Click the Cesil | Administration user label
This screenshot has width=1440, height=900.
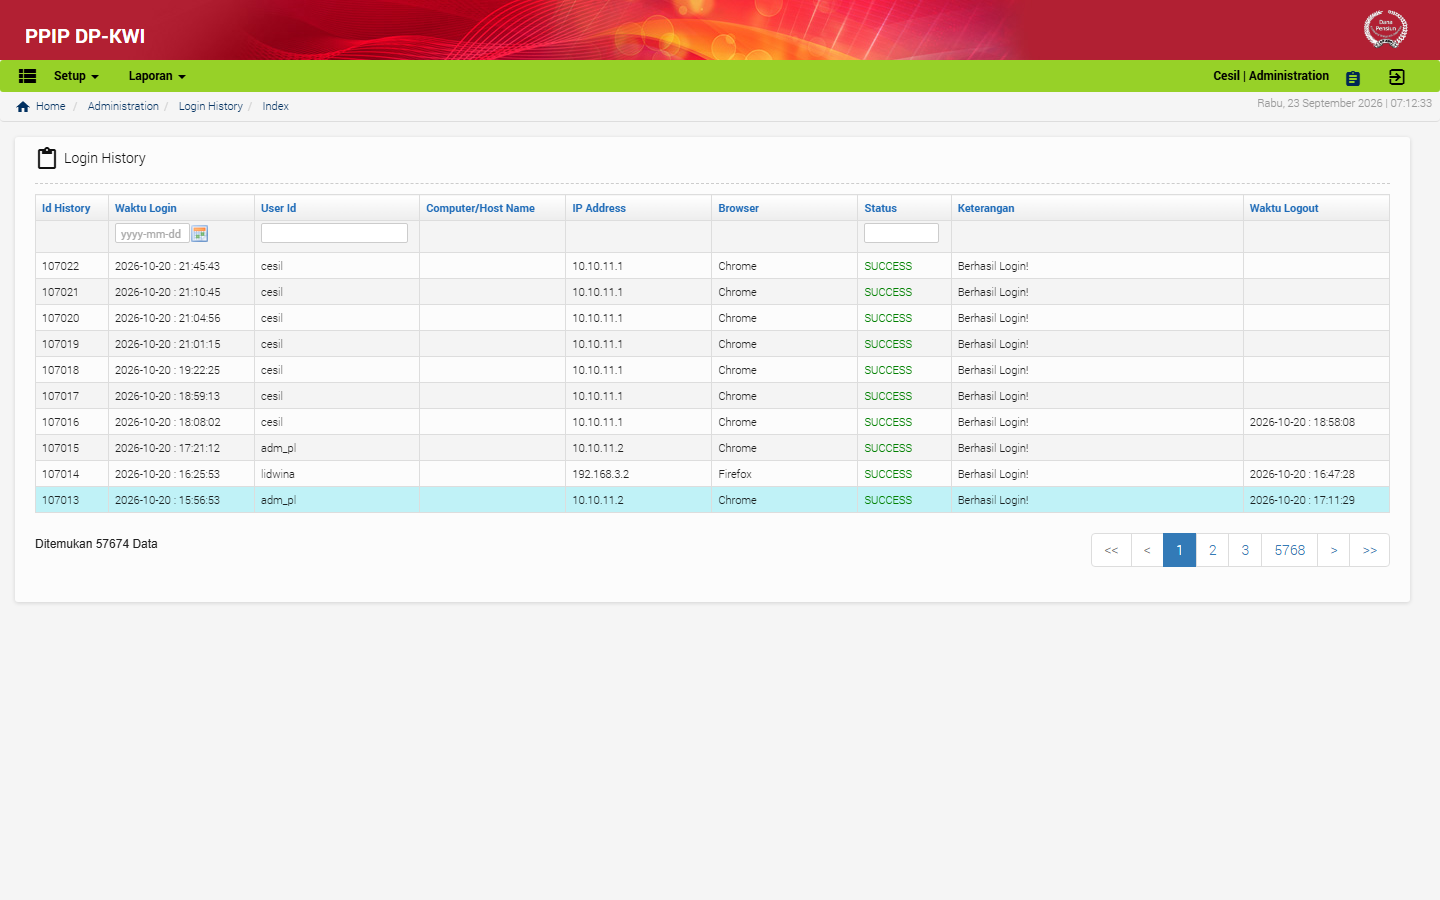1271,76
